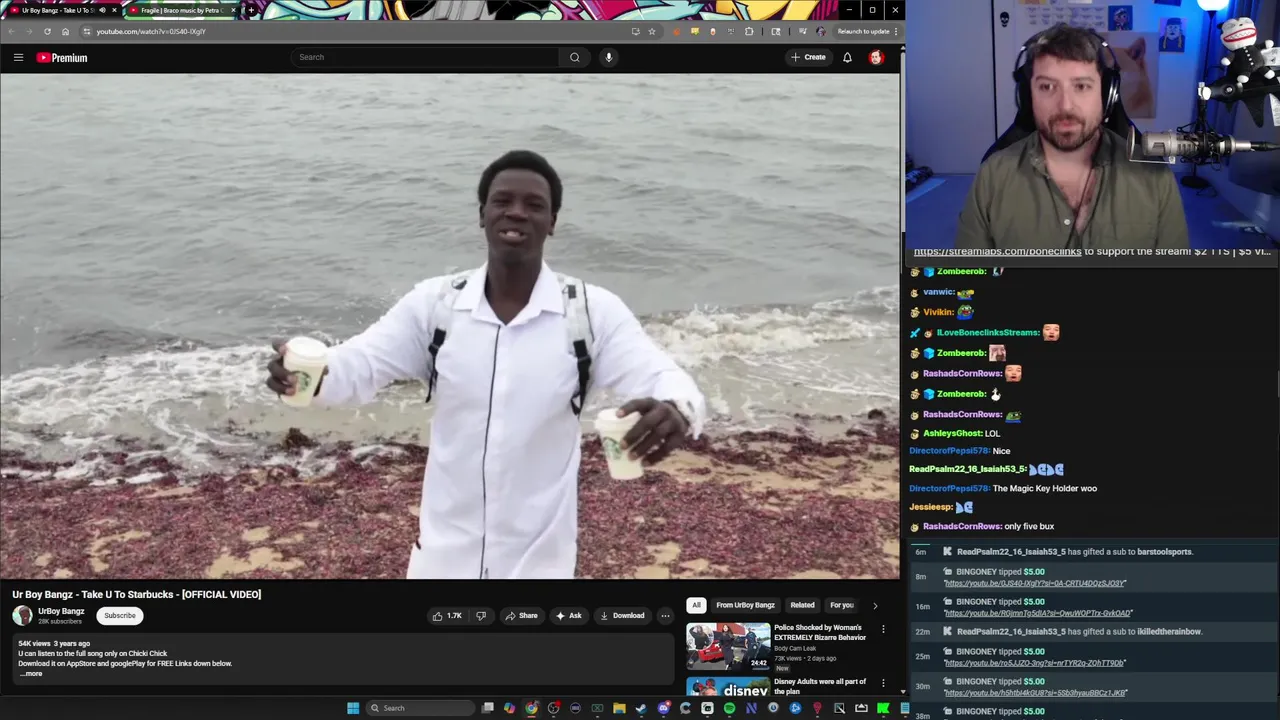Reload the page in Chrome

click(x=47, y=31)
